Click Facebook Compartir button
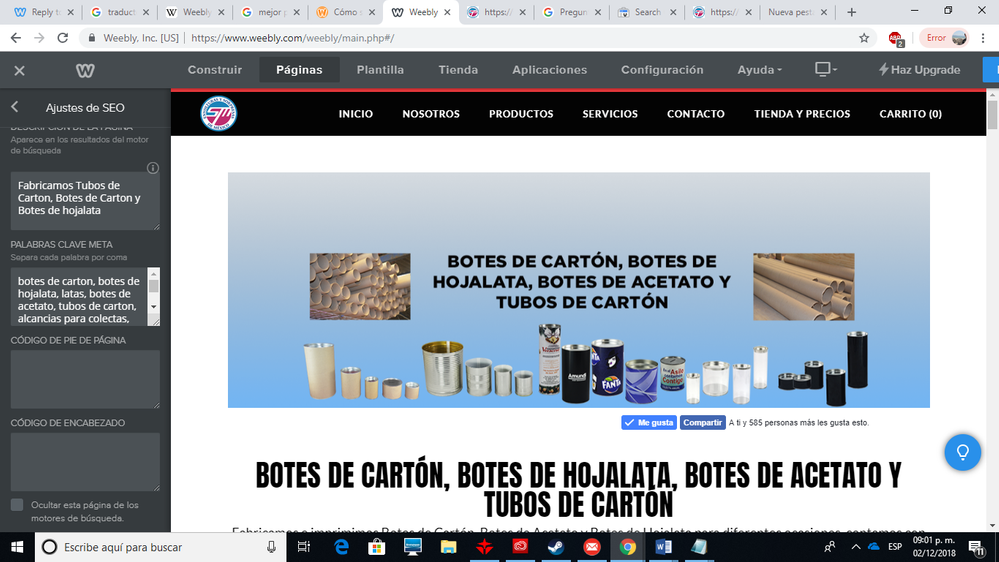The image size is (999, 562). coord(702,422)
